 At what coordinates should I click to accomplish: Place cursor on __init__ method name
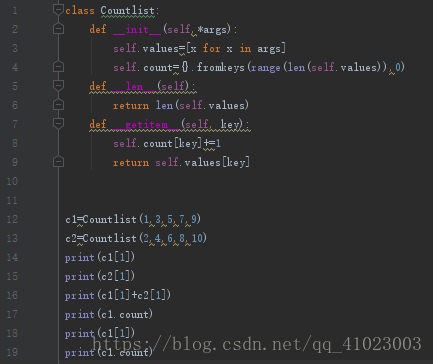[x=137, y=29]
